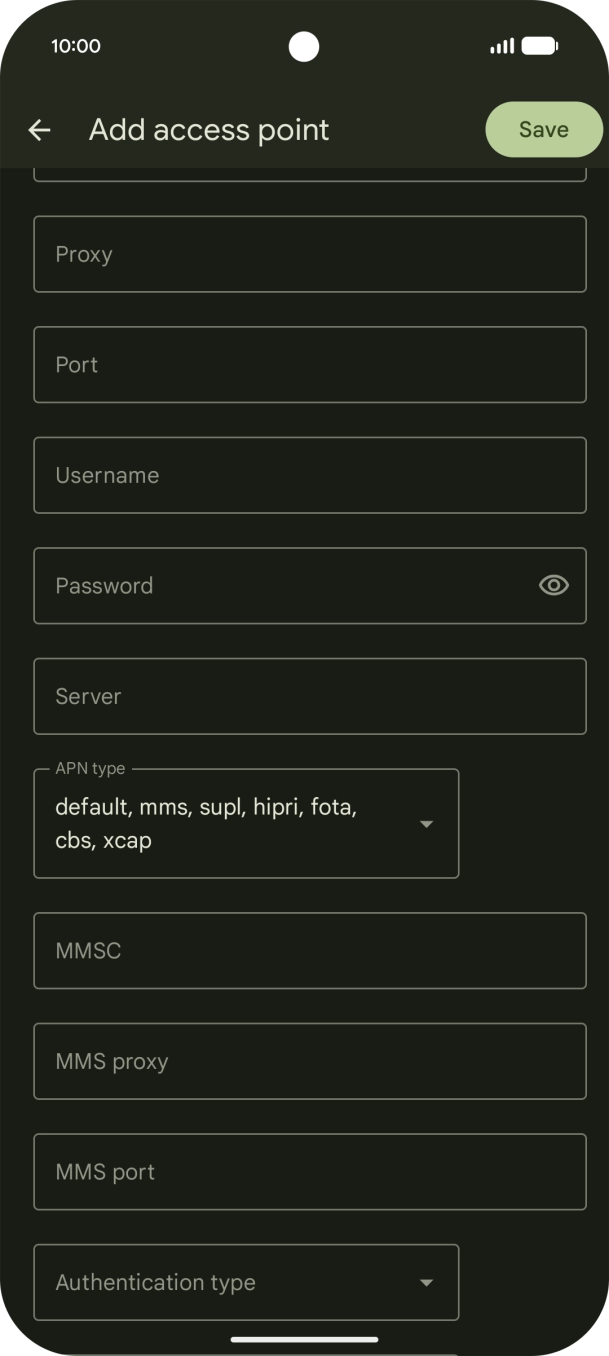This screenshot has width=609, height=1356.
Task: Click the Add access point title
Action: (x=208, y=129)
